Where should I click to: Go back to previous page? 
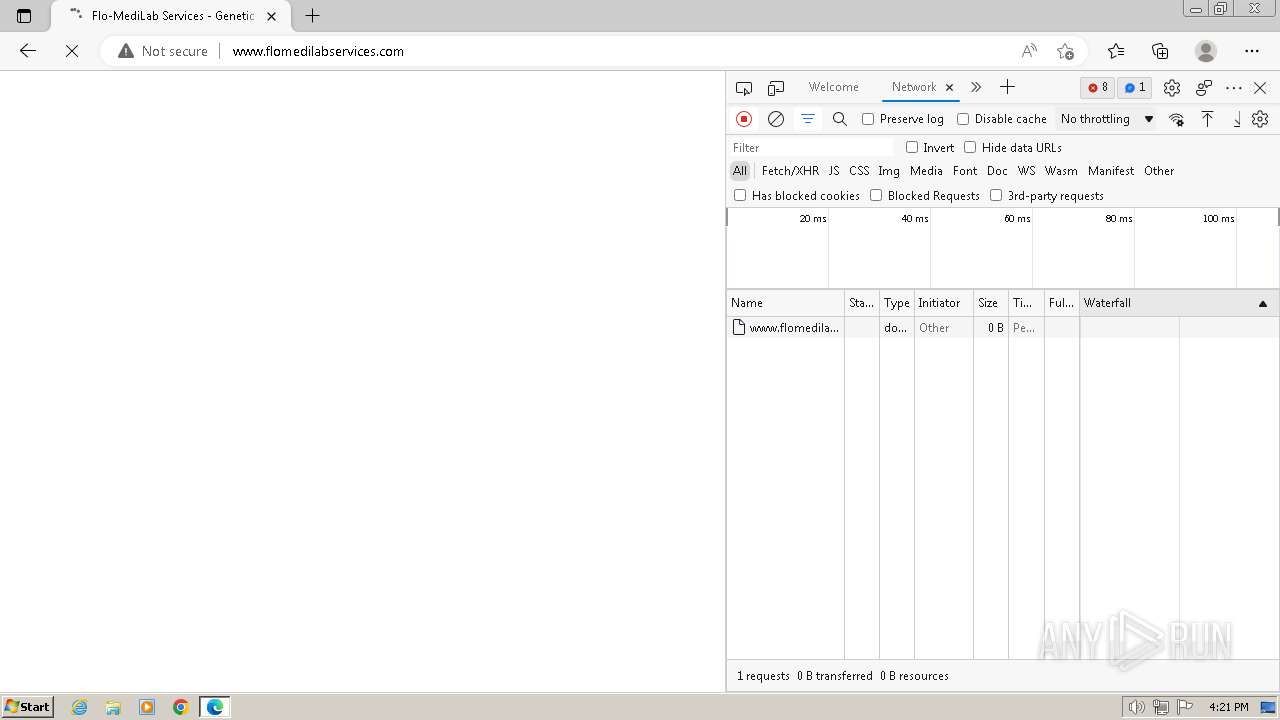click(28, 51)
